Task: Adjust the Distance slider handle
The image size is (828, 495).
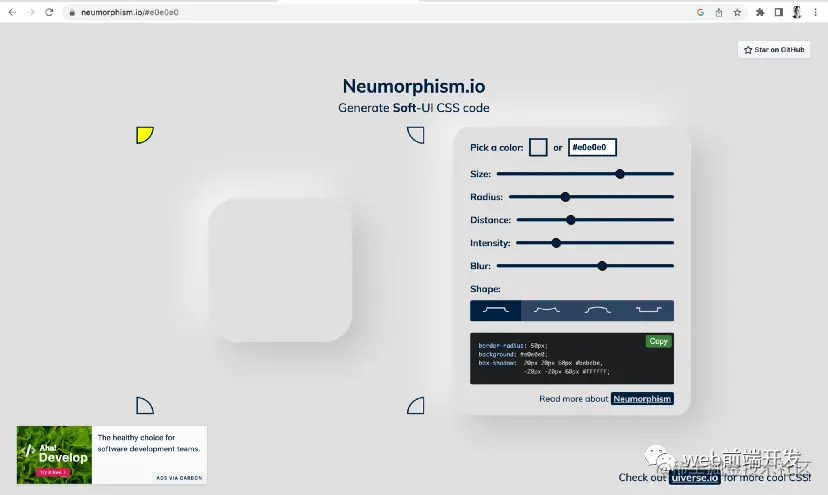Action: pos(570,220)
